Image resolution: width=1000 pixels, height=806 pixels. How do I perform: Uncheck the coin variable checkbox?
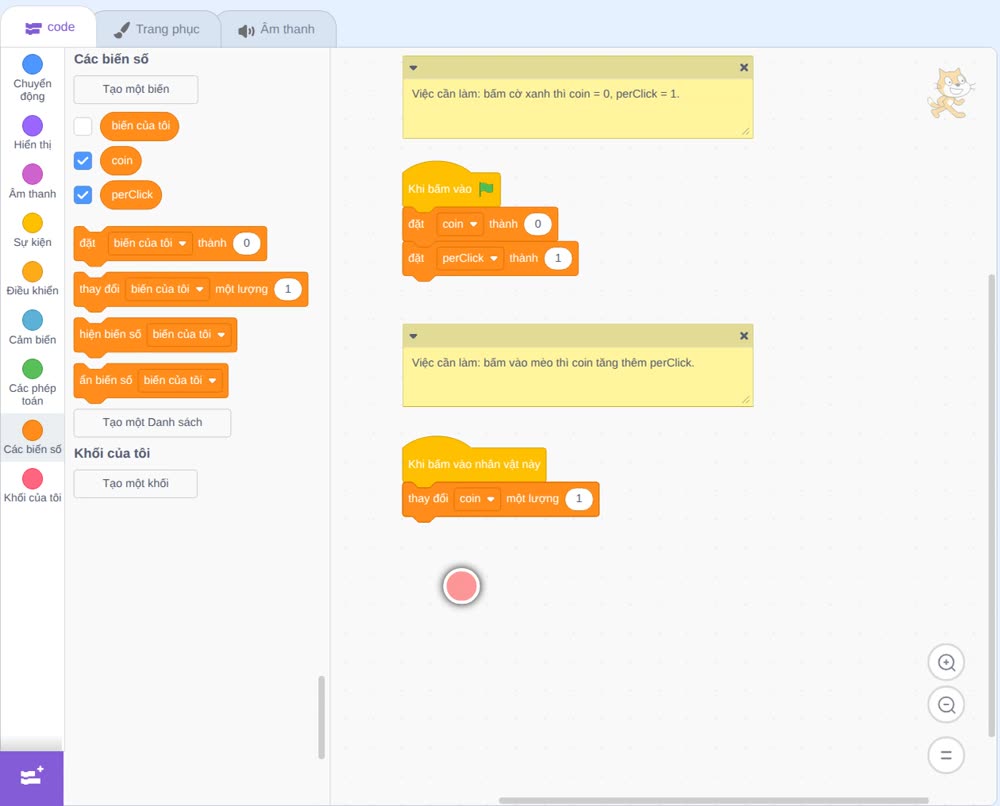pyautogui.click(x=83, y=161)
